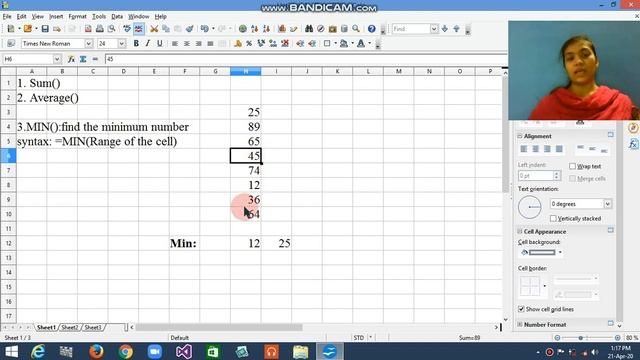Open the File menu

[7, 16]
